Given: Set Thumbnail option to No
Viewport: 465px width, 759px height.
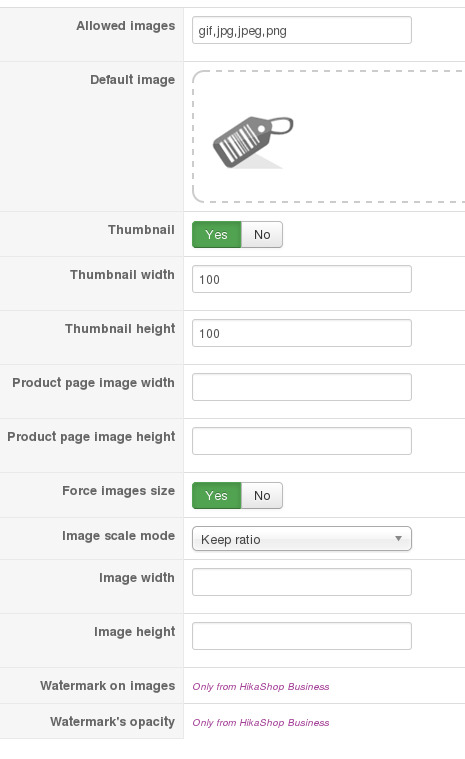Looking at the screenshot, I should point(262,235).
